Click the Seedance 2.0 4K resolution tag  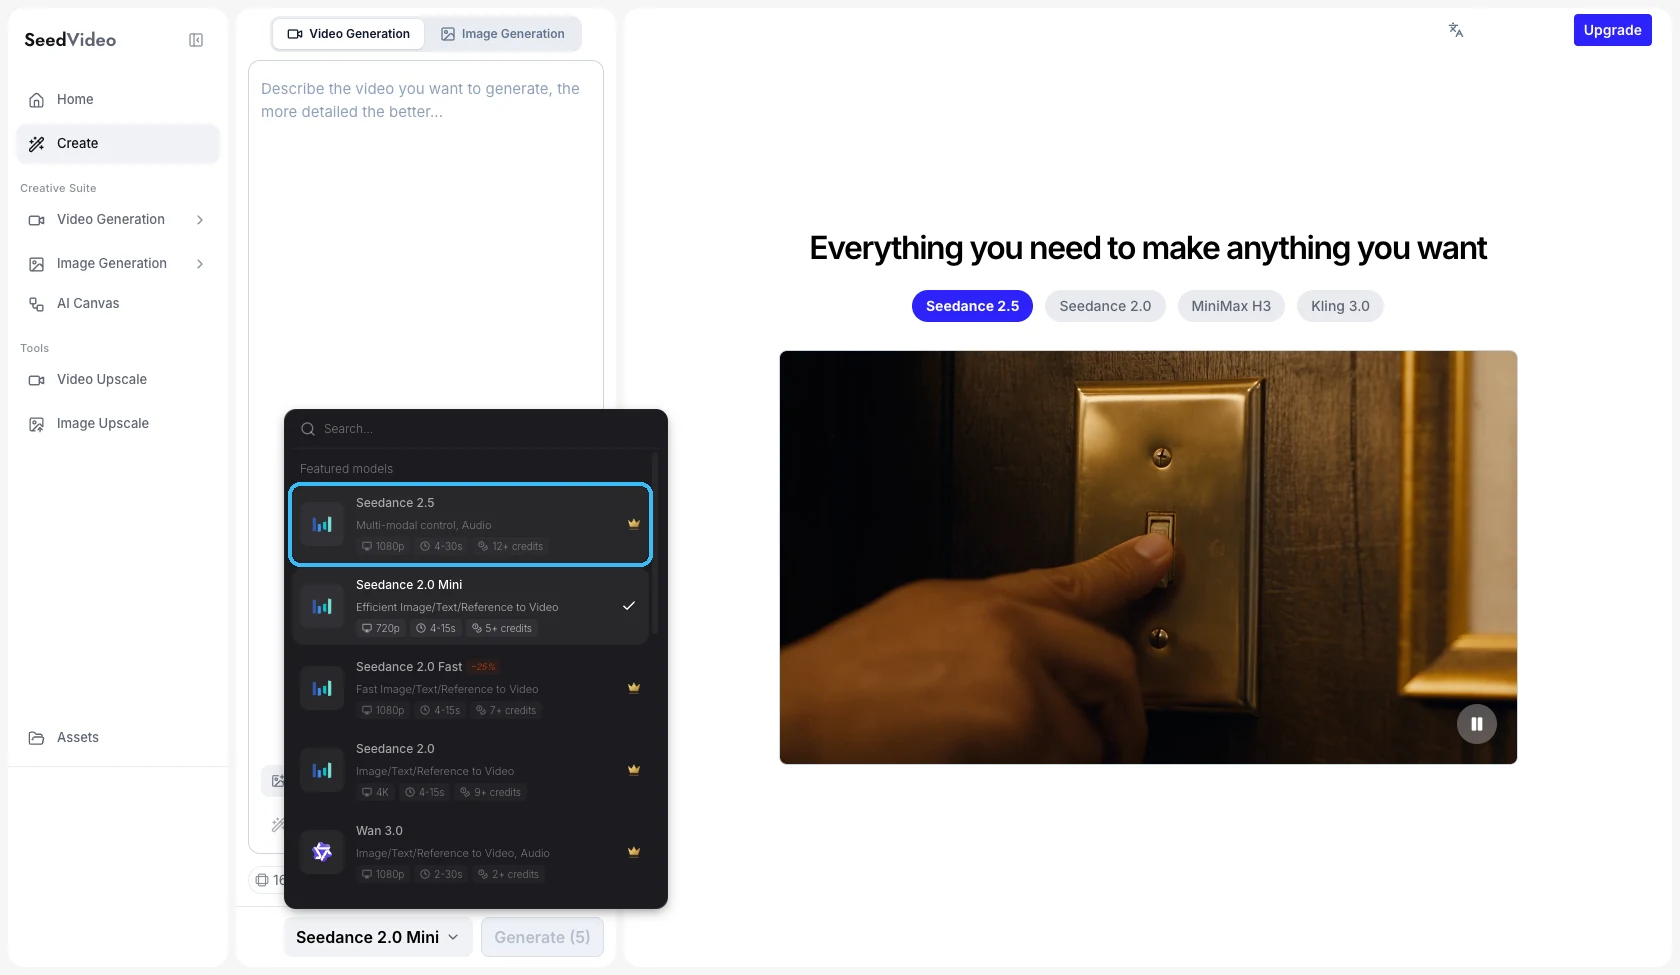[x=376, y=792]
